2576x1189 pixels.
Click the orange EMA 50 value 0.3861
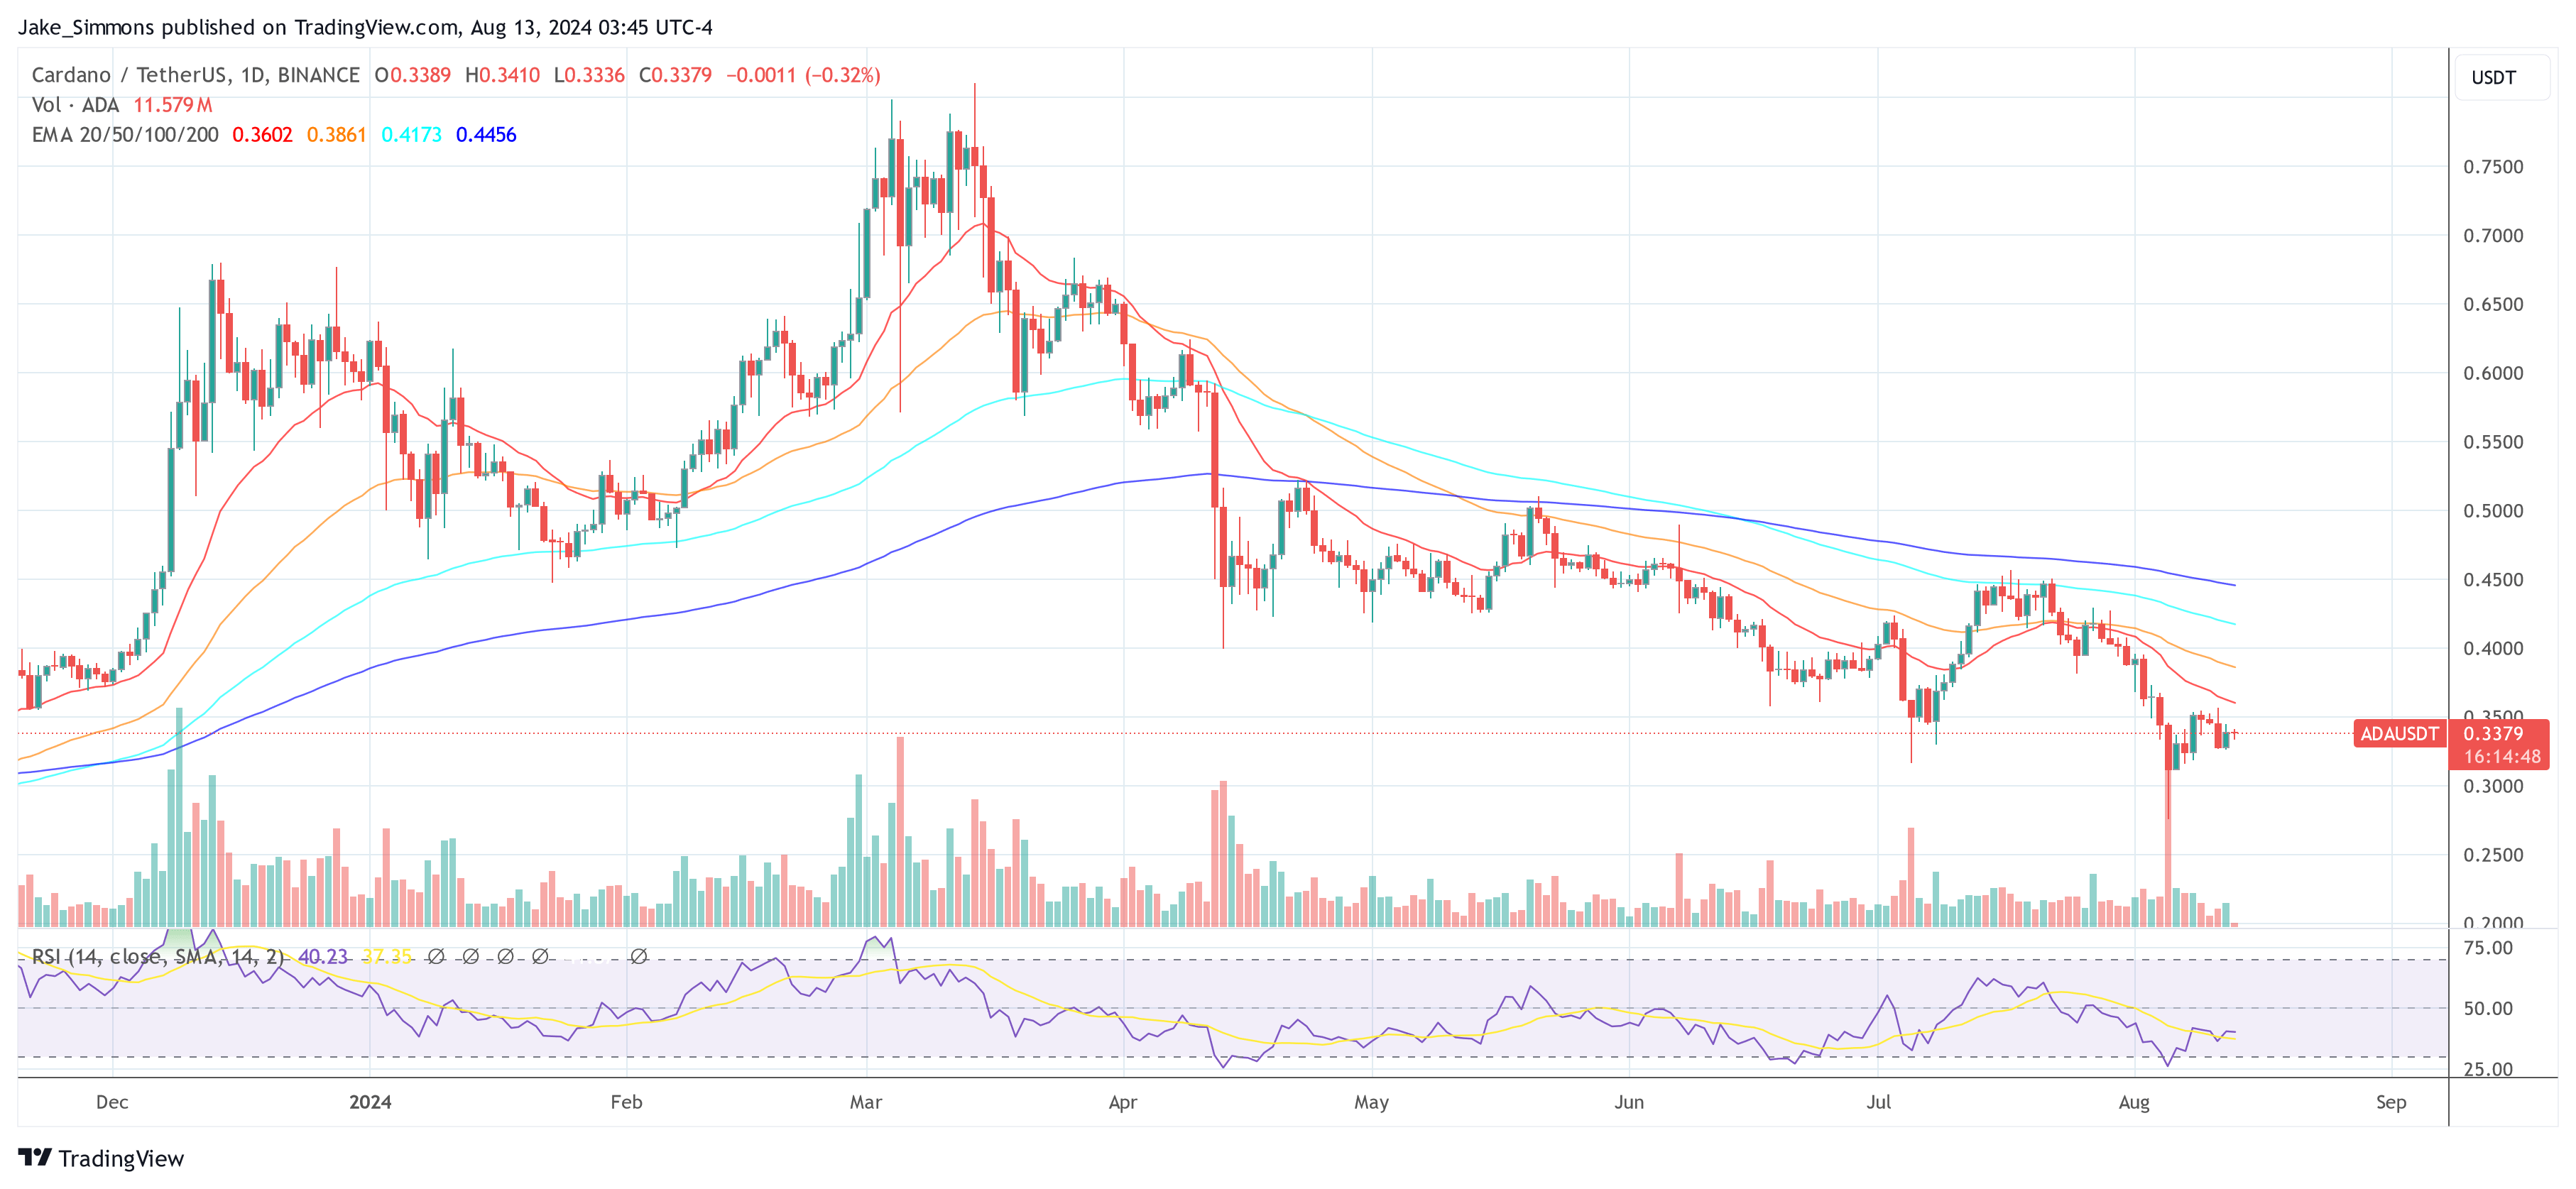click(336, 135)
